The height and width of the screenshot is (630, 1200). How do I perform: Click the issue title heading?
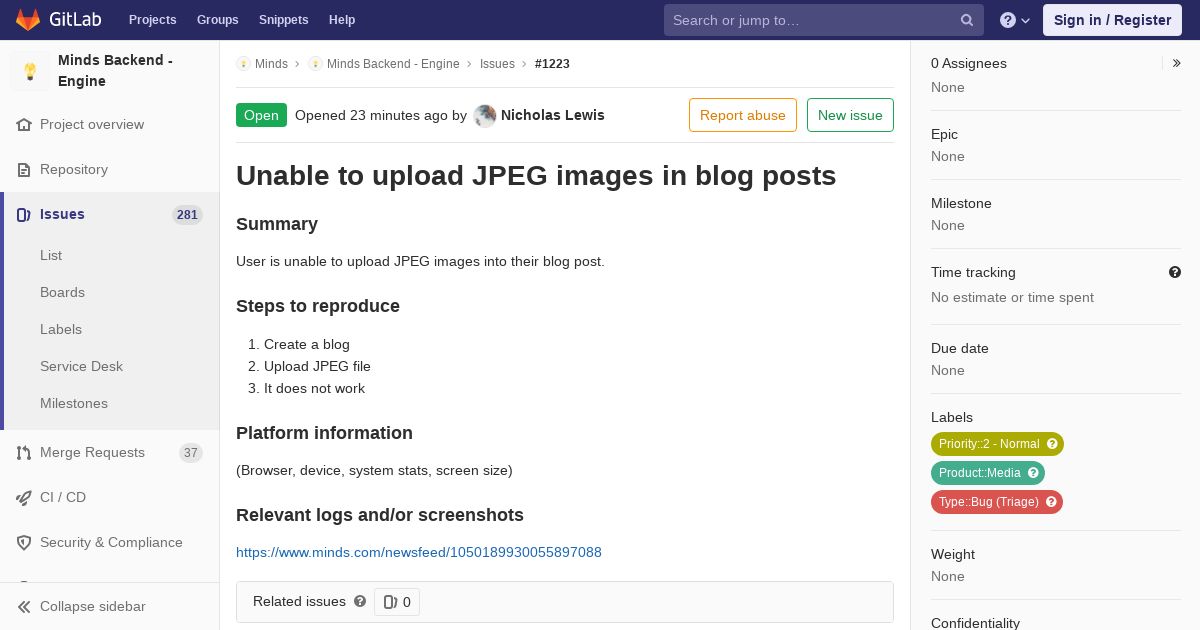tap(536, 176)
